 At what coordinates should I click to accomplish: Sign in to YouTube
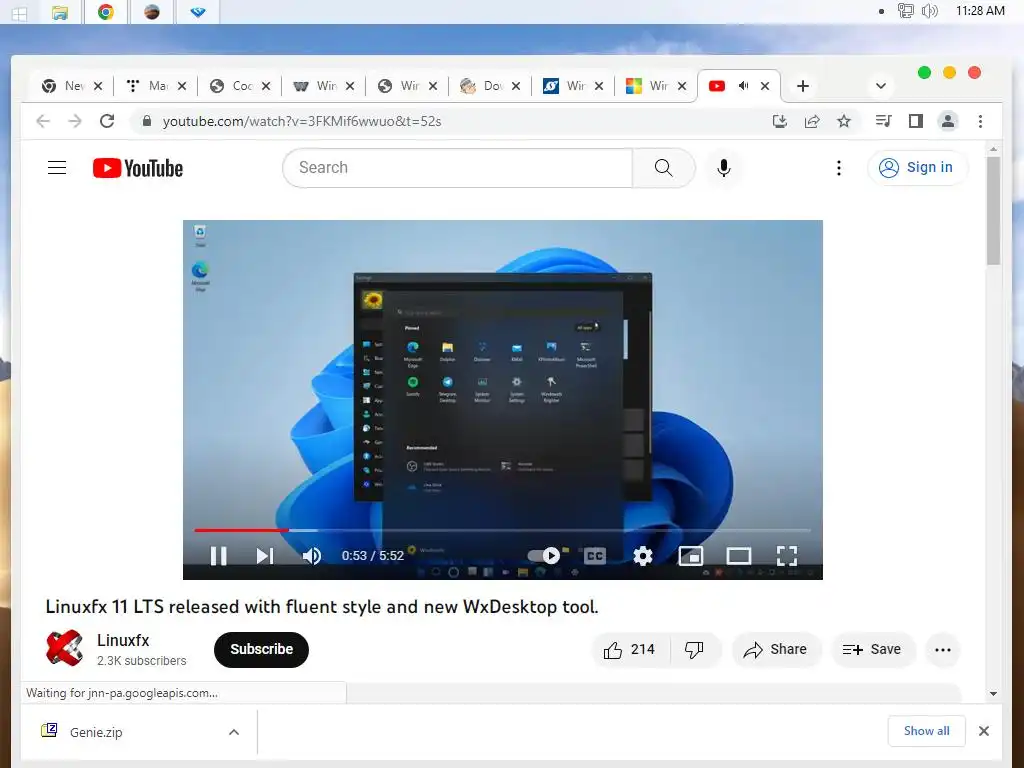pyautogui.click(x=918, y=168)
